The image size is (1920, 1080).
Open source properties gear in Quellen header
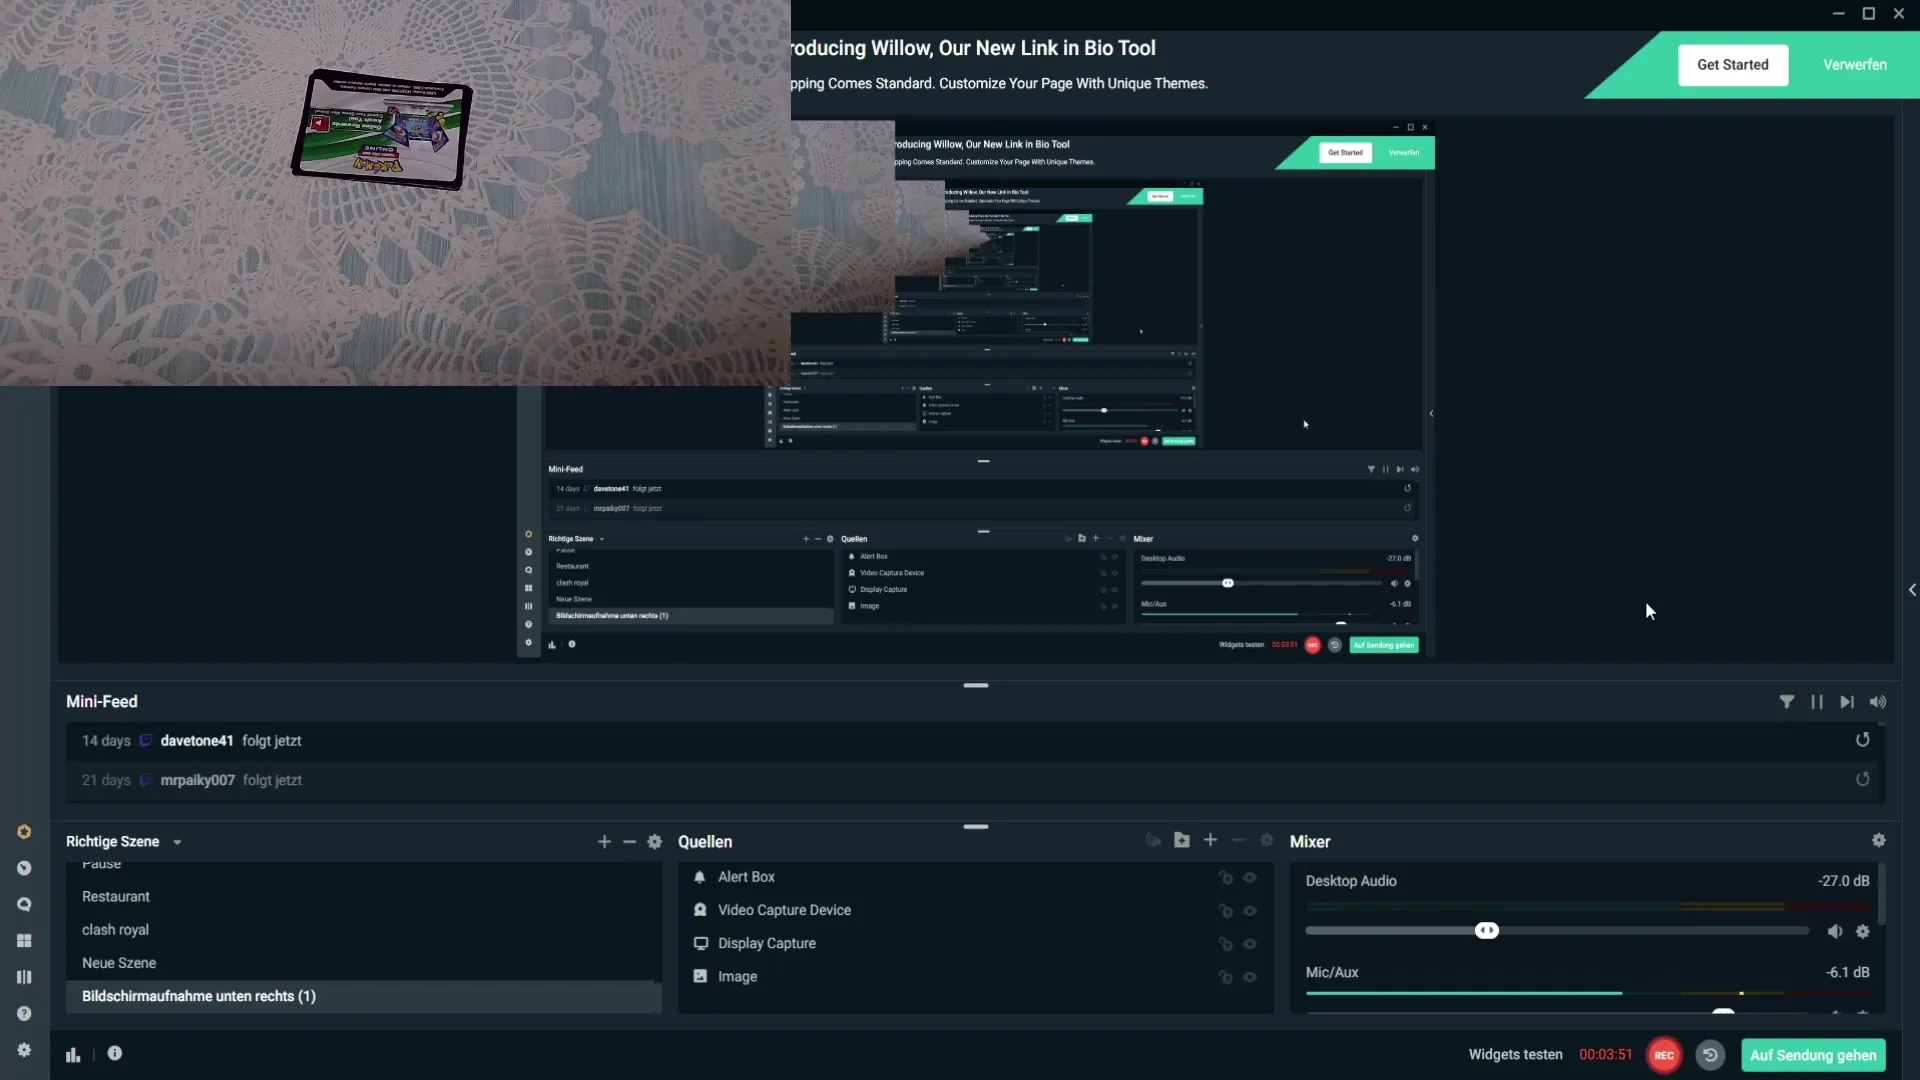[x=1267, y=840]
